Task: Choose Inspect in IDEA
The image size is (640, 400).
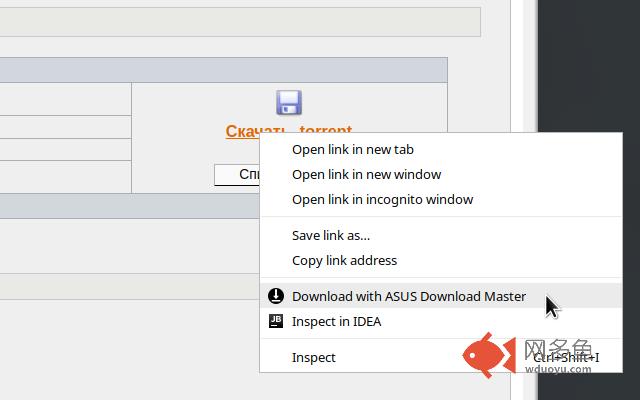Action: [441, 322]
